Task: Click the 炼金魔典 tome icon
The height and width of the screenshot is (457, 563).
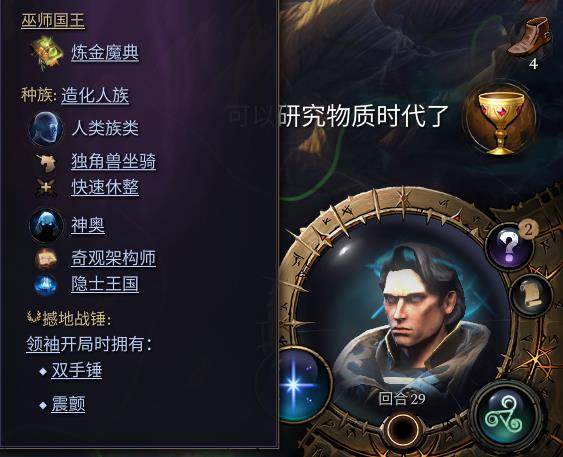Action: point(47,53)
